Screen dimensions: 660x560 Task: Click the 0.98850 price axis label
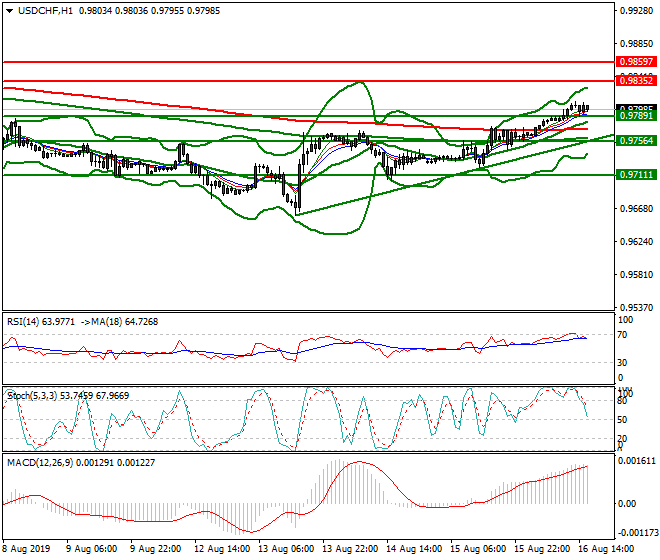click(x=636, y=44)
